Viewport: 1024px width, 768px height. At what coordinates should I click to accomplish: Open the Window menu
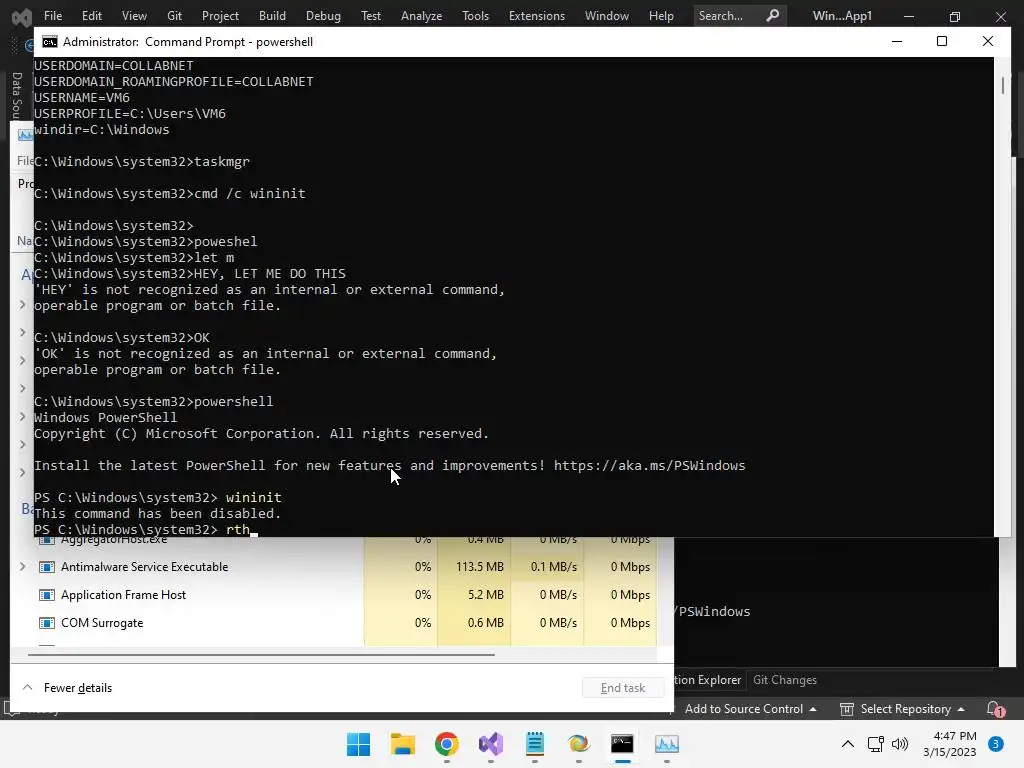pyautogui.click(x=607, y=16)
